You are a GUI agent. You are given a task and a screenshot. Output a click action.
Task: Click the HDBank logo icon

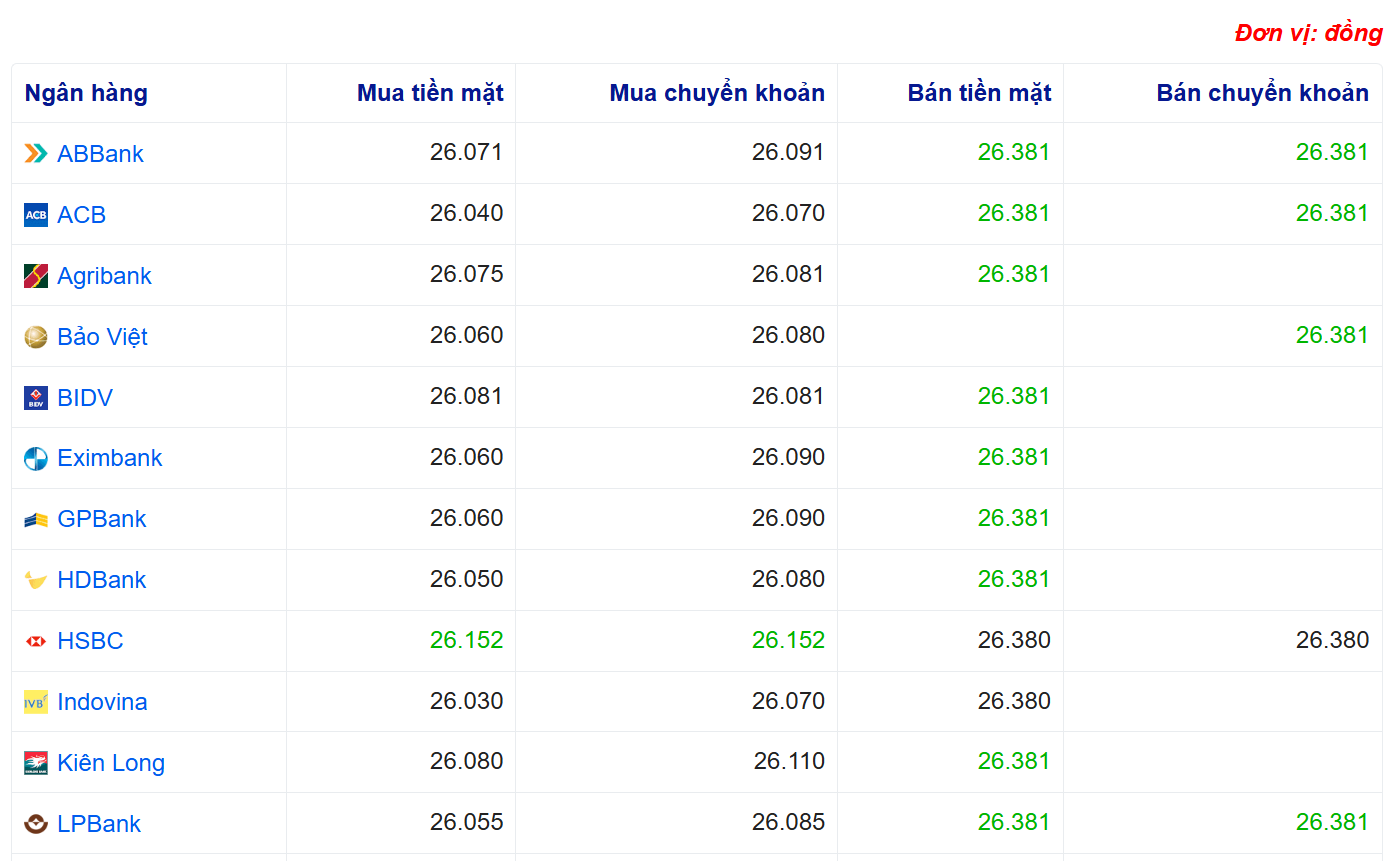click(36, 581)
